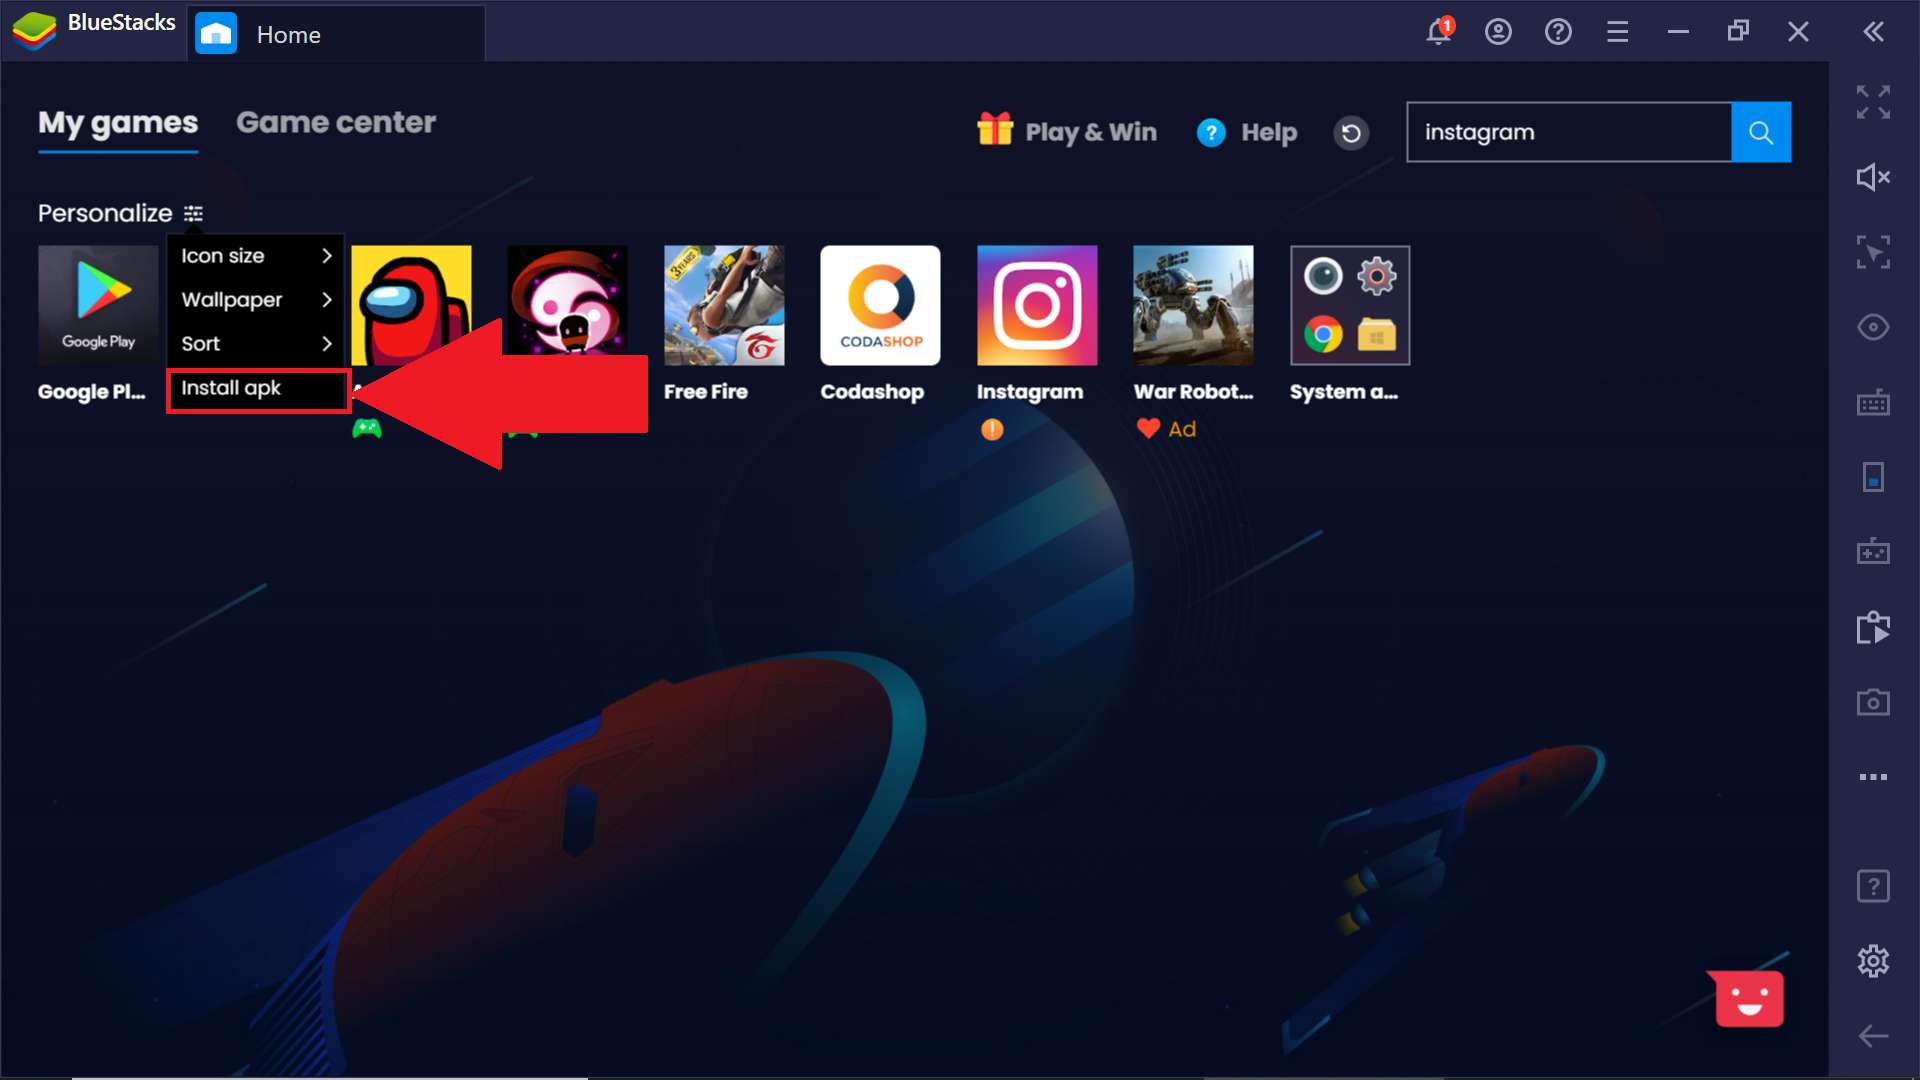This screenshot has width=1920, height=1080.
Task: Click the BlueStacks refresh/restore history icon
Action: tap(1352, 132)
